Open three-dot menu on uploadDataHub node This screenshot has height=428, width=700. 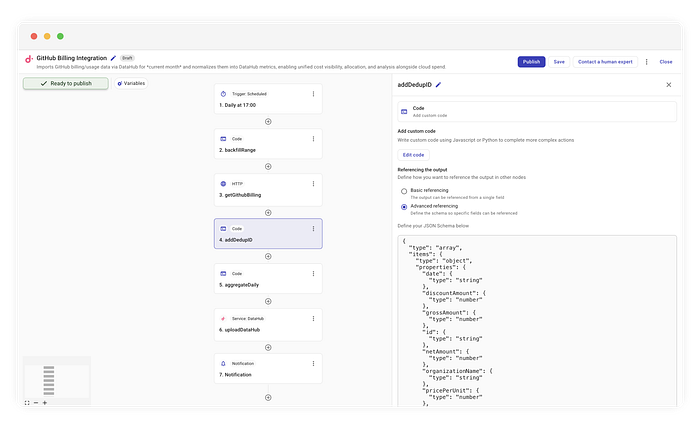pos(313,318)
